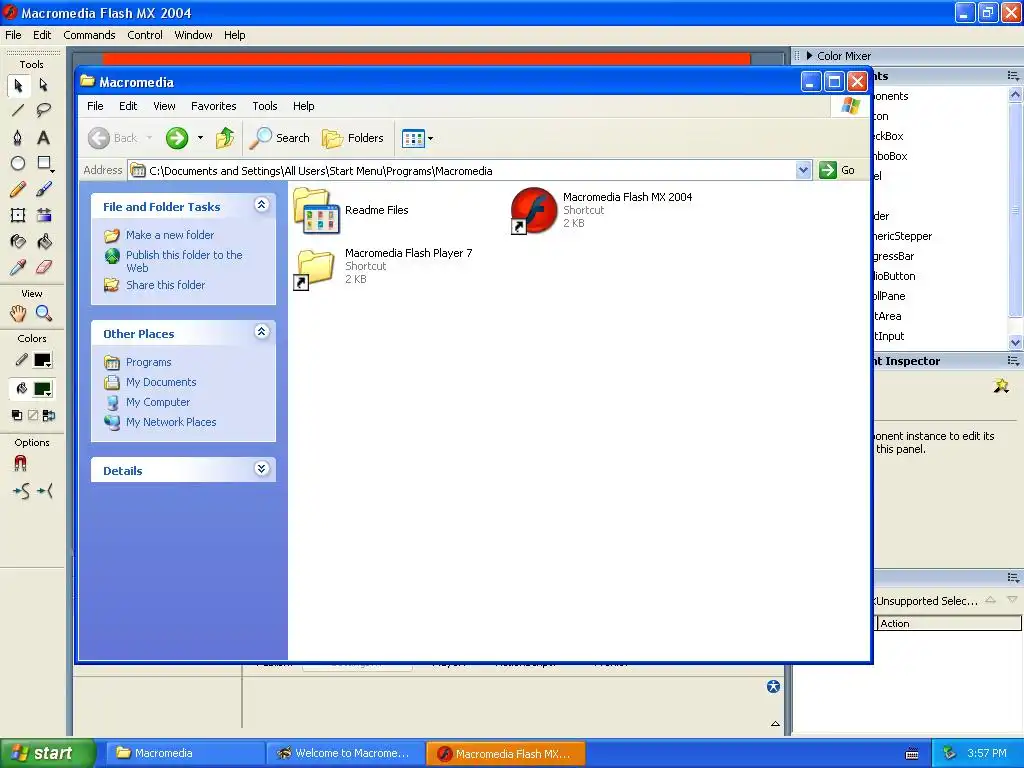Open the stroke color swatch
1024x768 pixels.
coord(43,360)
